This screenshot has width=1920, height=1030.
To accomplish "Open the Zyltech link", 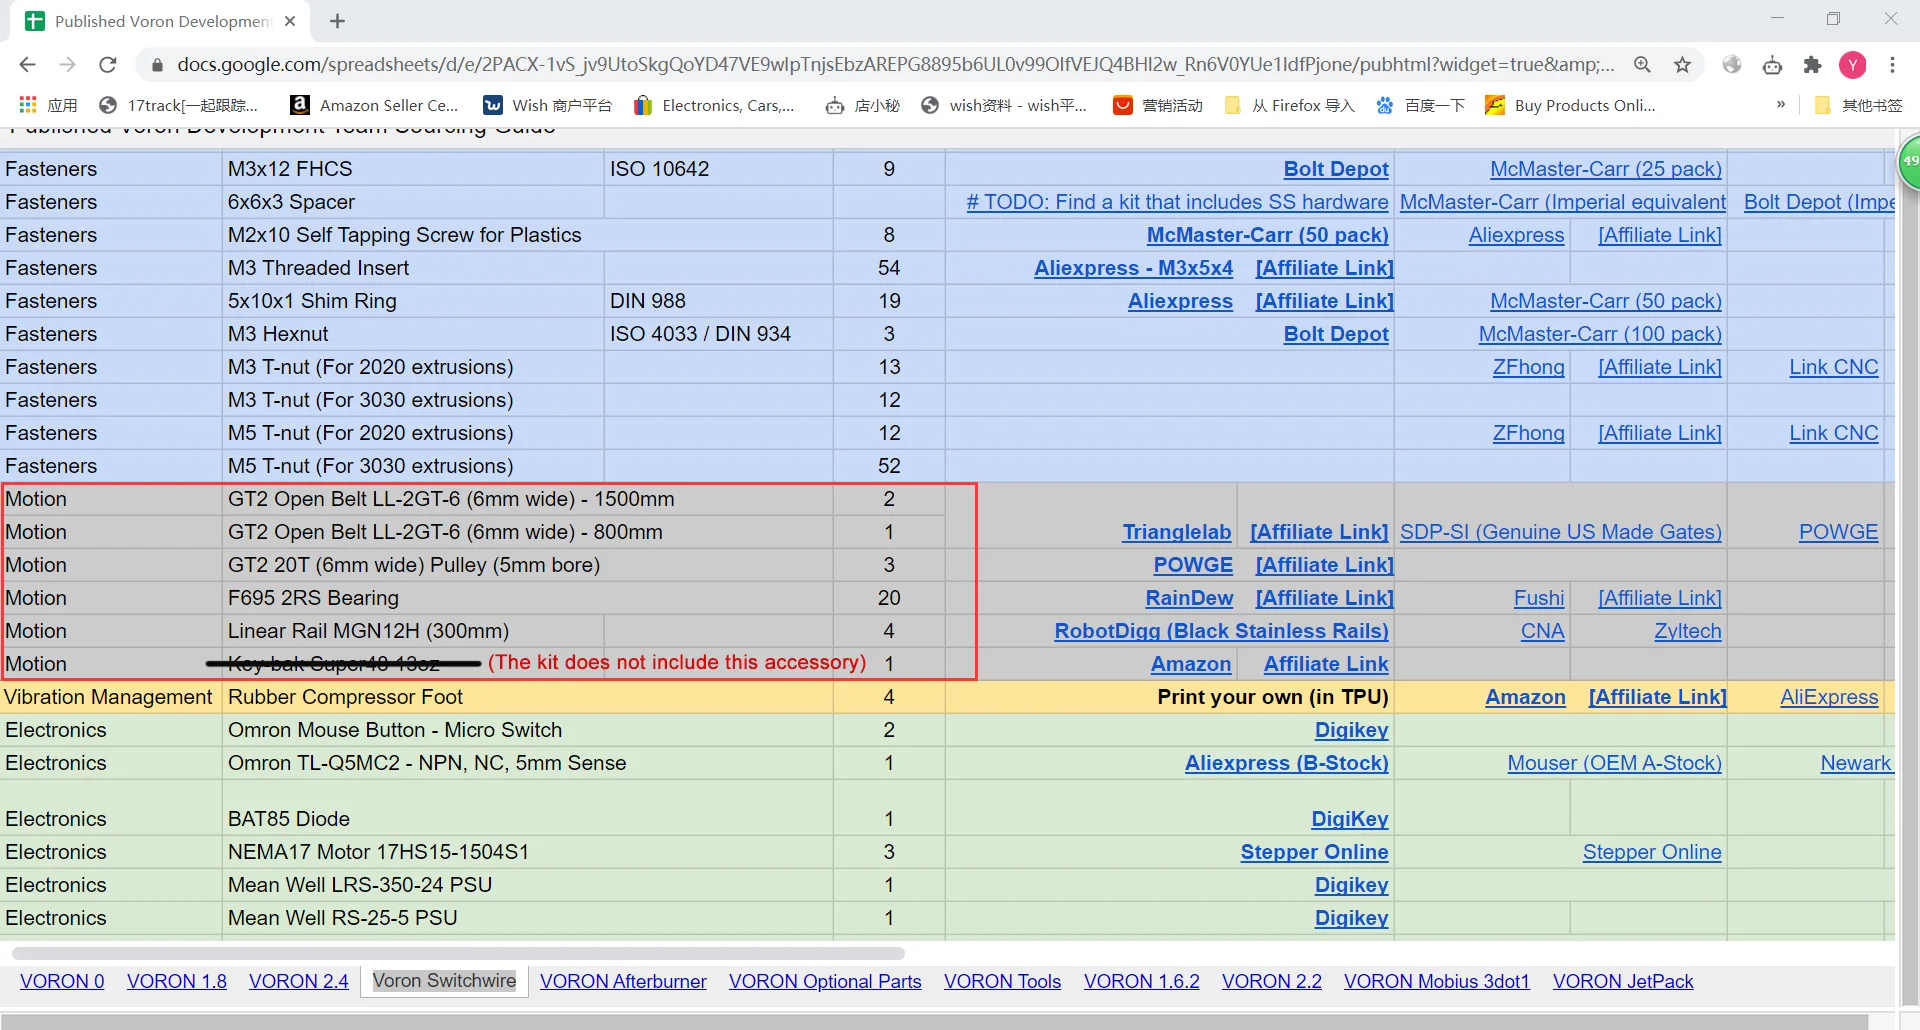I will click(x=1688, y=631).
